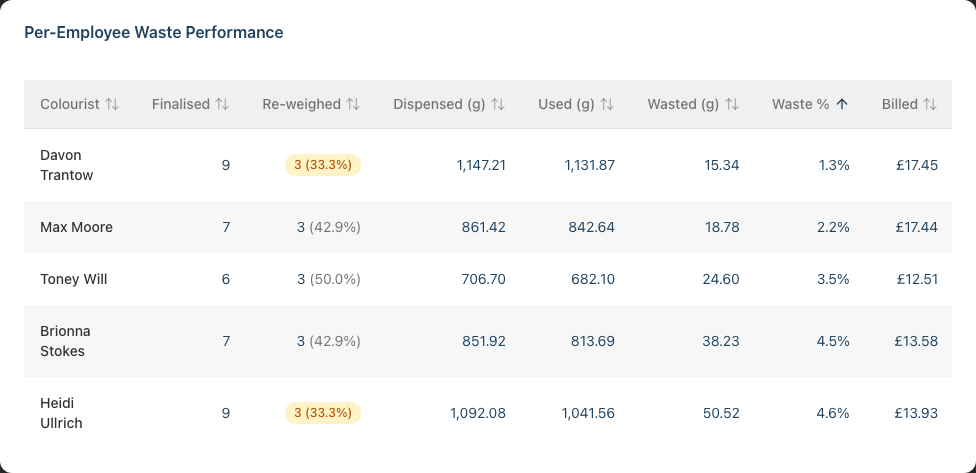The image size is (976, 473).
Task: Click used value 1,131.87
Action: pyautogui.click(x=589, y=165)
